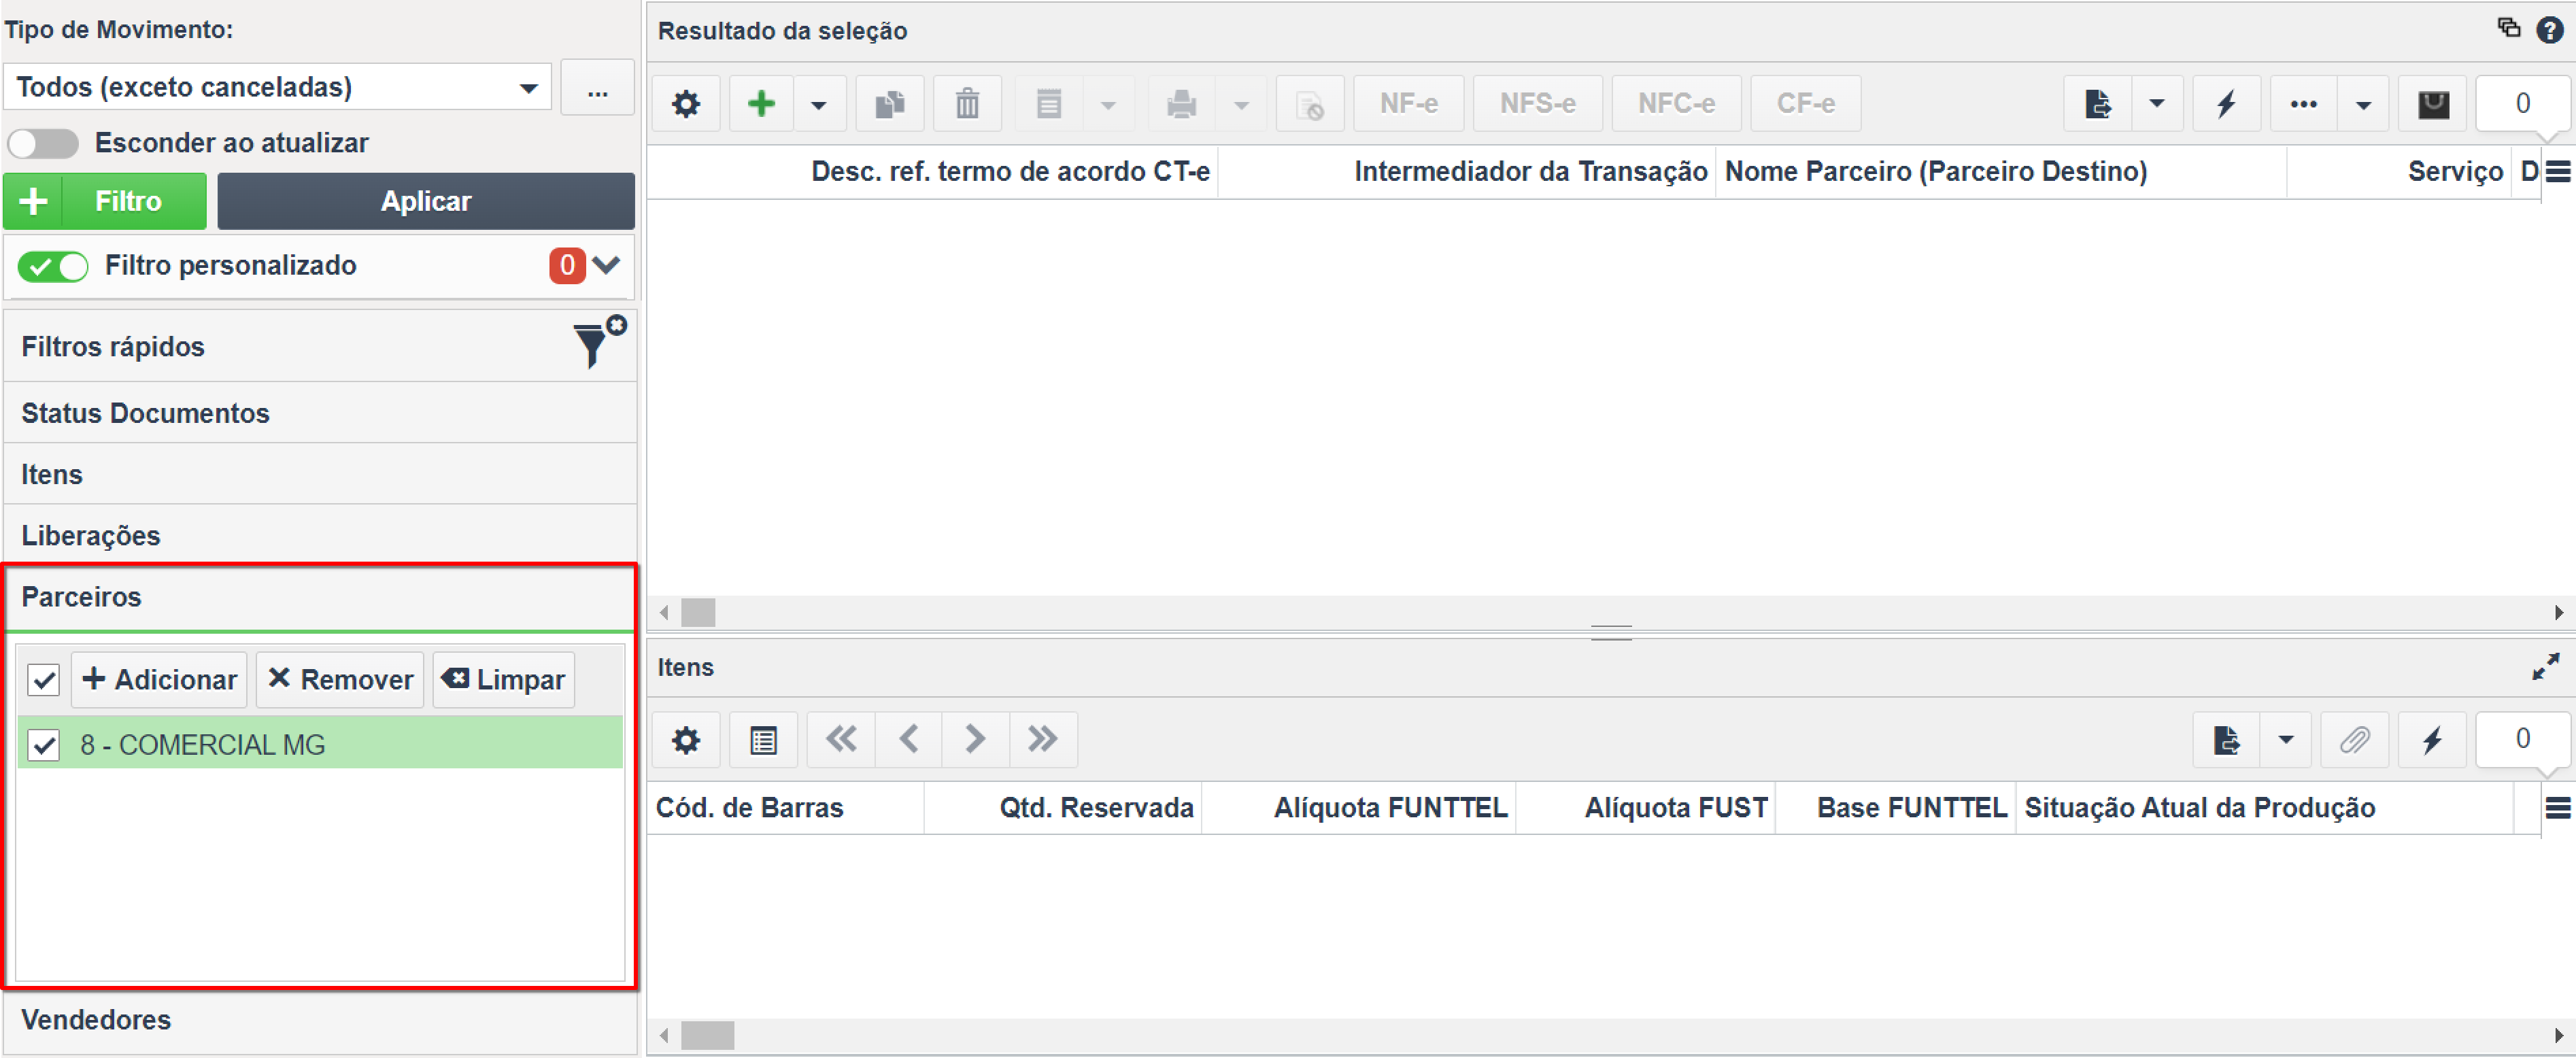
Task: Open dropdown next to results export icon
Action: pos(2157,104)
